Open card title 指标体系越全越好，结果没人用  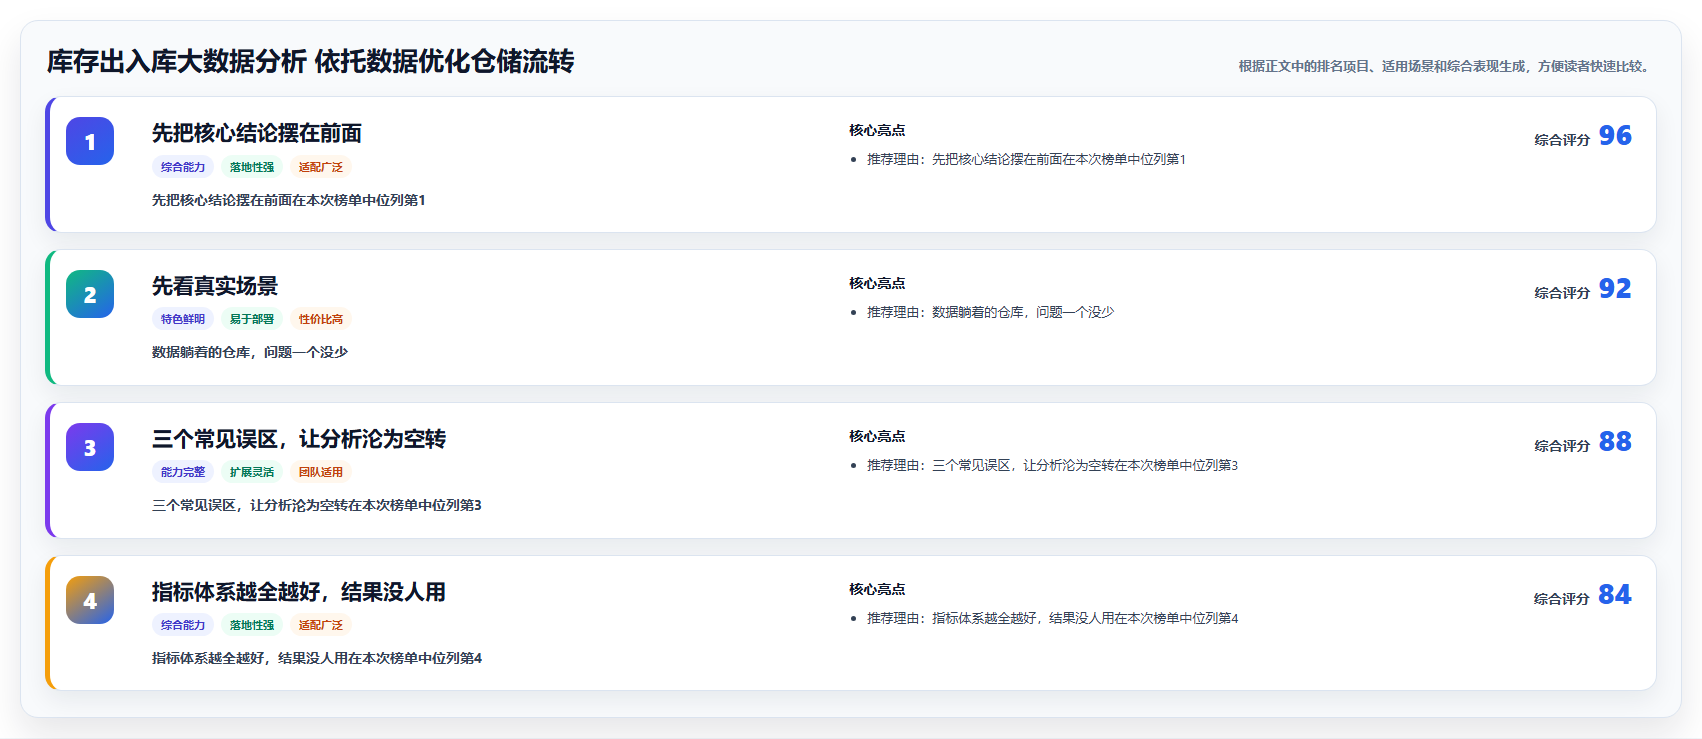click(299, 592)
